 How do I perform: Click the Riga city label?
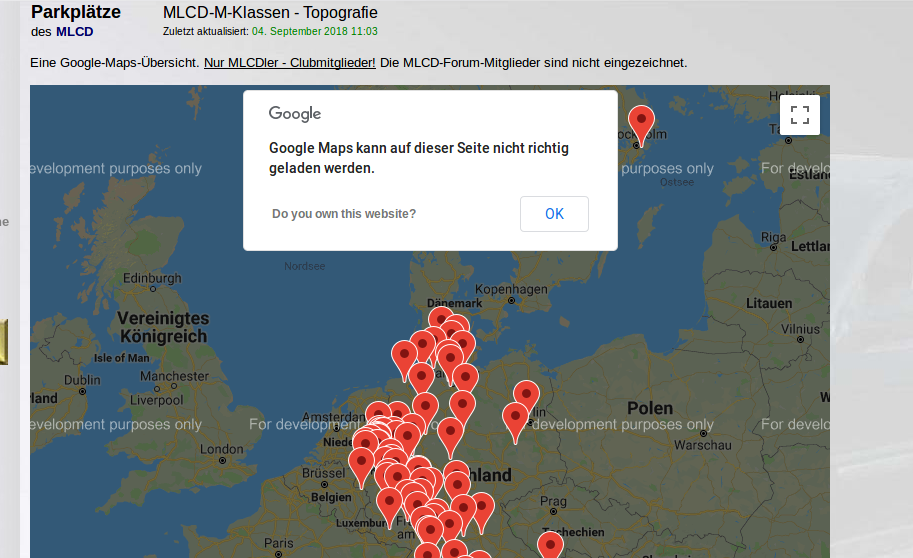[x=773, y=237]
